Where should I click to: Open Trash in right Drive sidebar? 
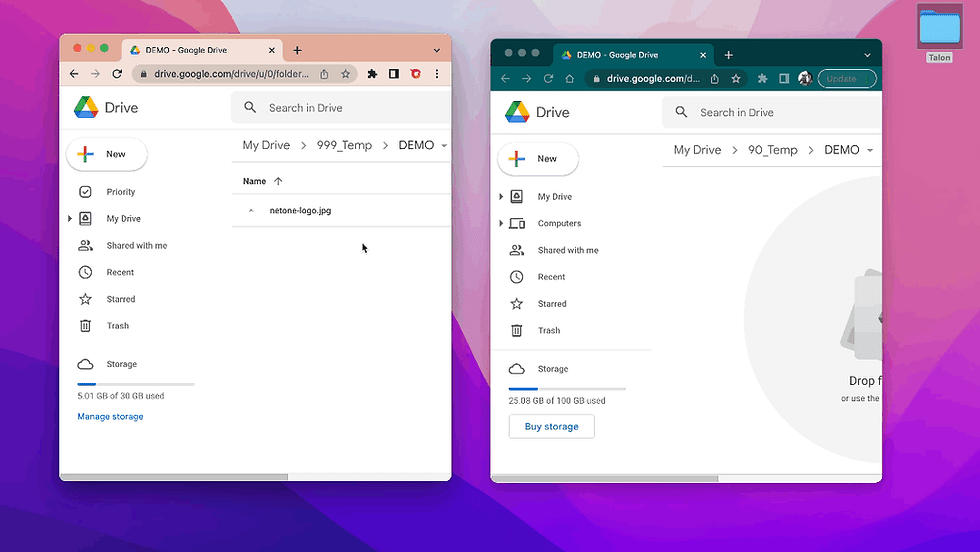click(x=549, y=331)
